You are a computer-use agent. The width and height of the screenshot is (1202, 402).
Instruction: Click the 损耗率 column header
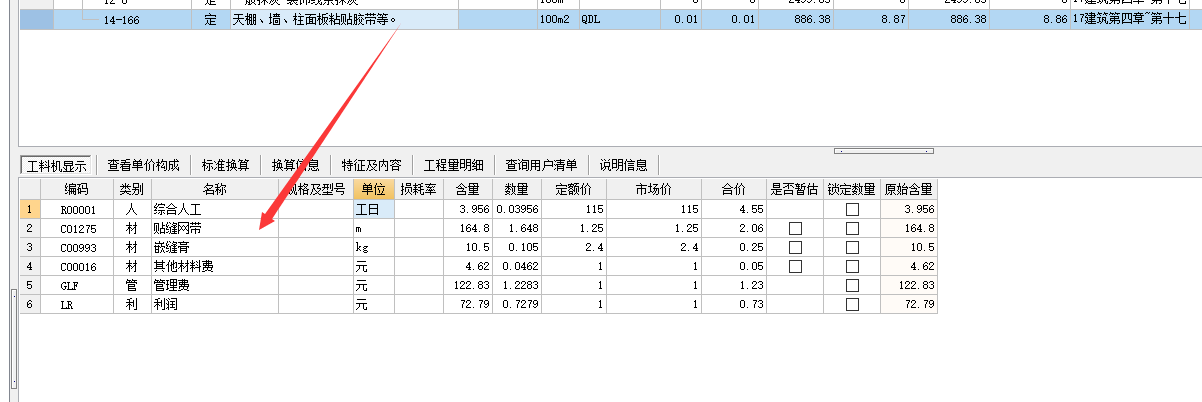418,189
